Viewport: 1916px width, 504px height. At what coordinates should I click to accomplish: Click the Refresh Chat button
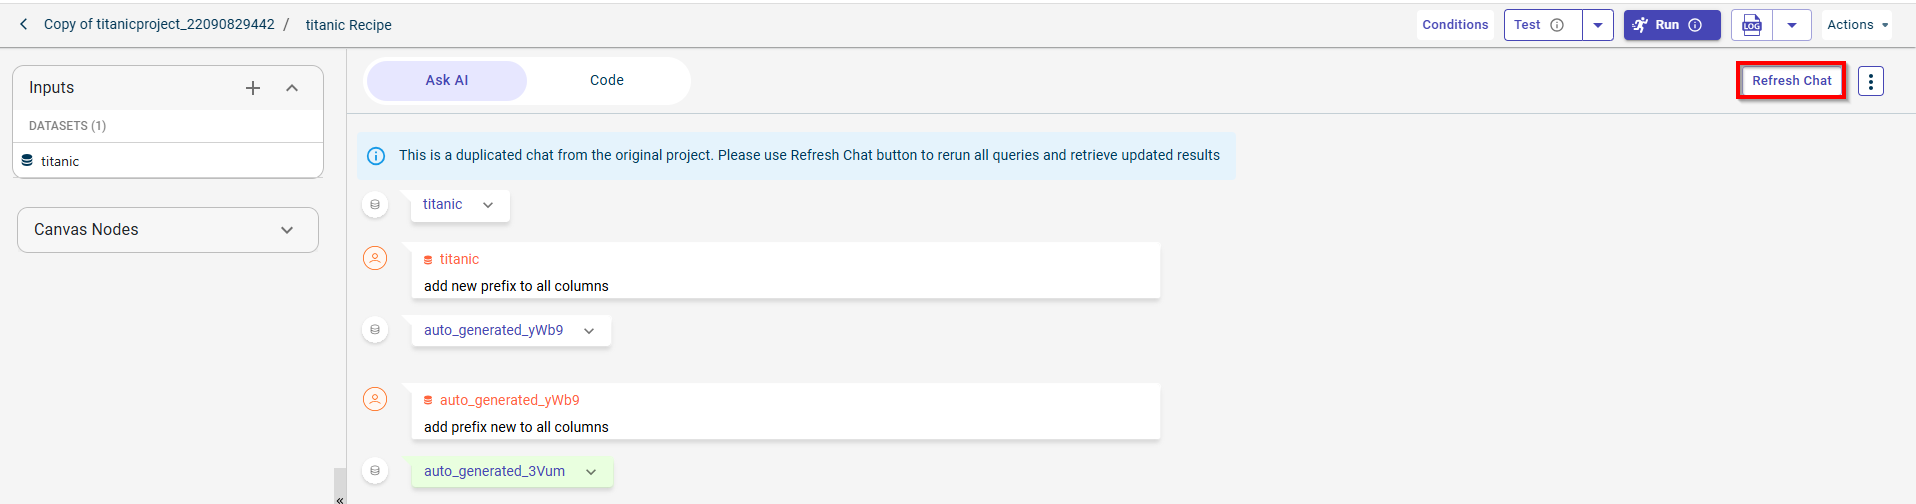tap(1791, 81)
